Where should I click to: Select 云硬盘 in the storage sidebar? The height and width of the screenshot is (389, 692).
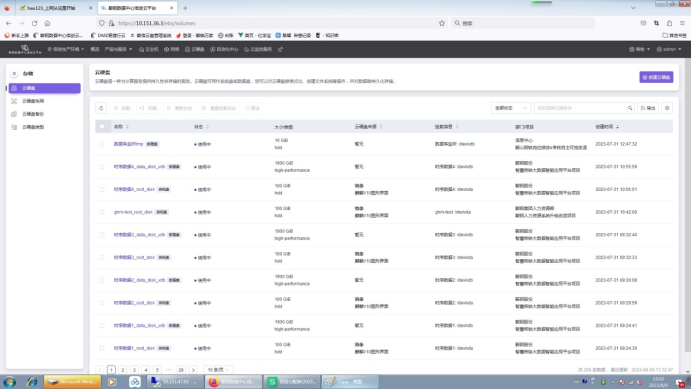45,88
